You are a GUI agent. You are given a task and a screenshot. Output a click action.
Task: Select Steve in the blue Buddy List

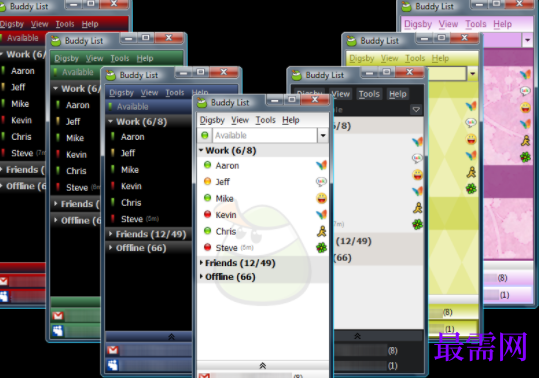132,219
